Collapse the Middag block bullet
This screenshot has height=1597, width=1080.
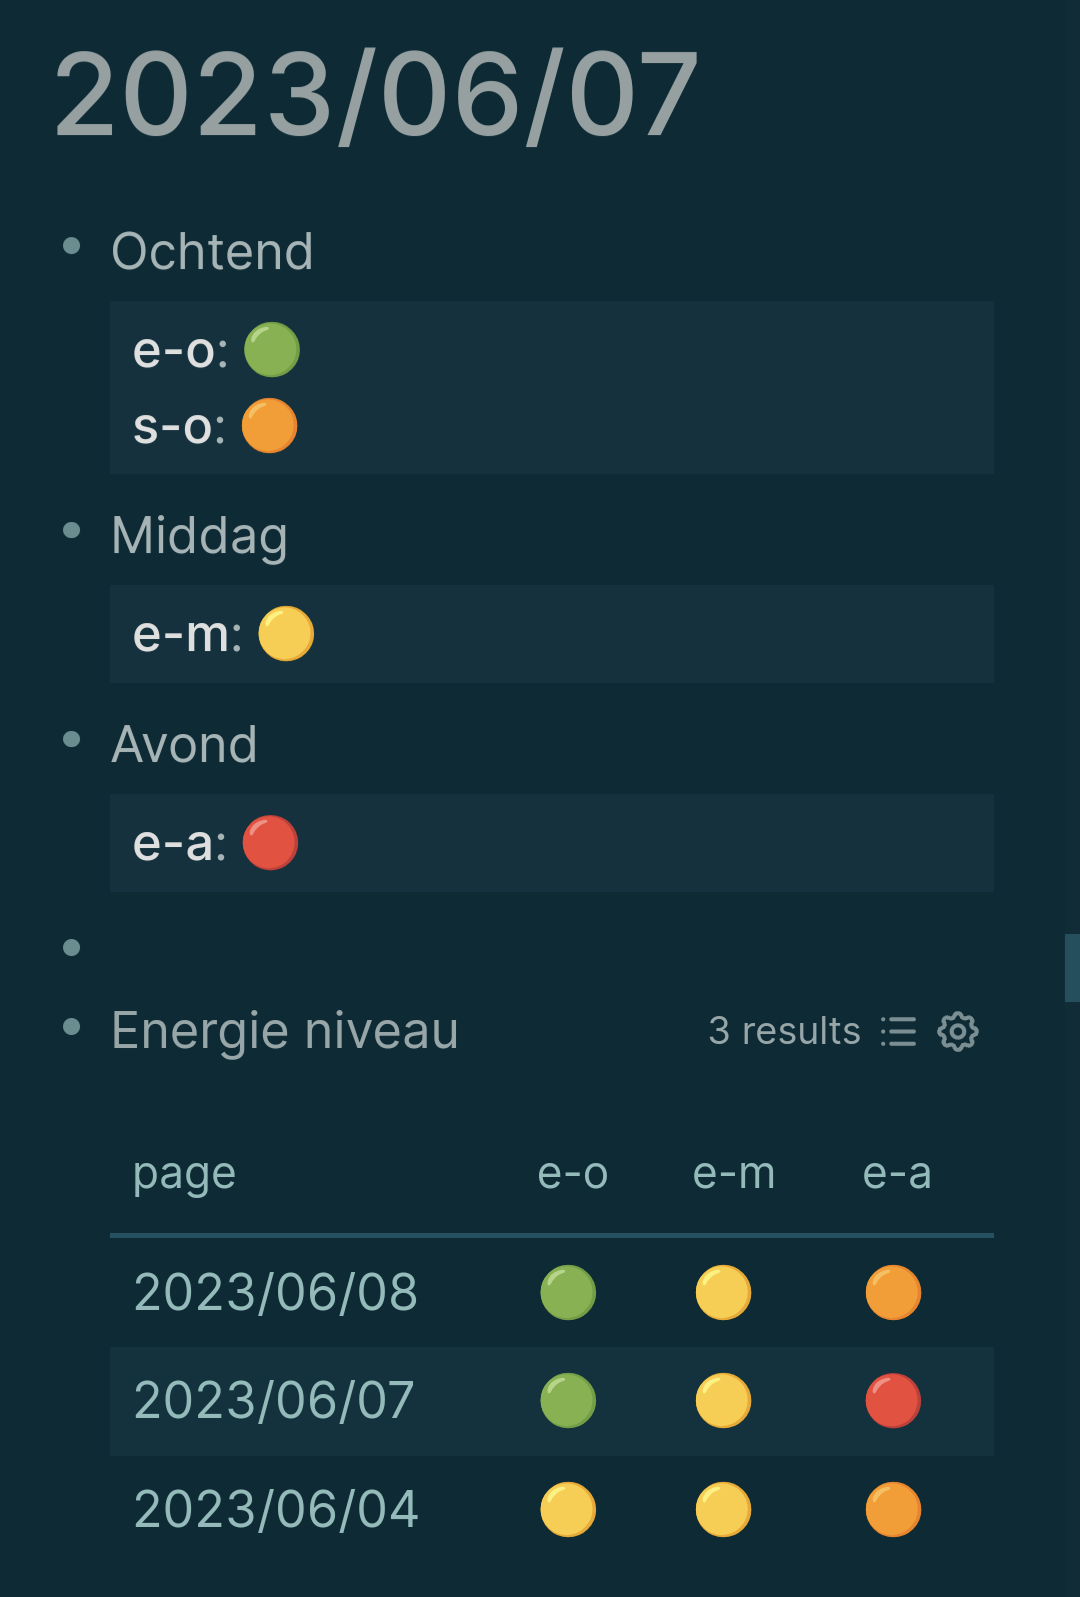[71, 531]
